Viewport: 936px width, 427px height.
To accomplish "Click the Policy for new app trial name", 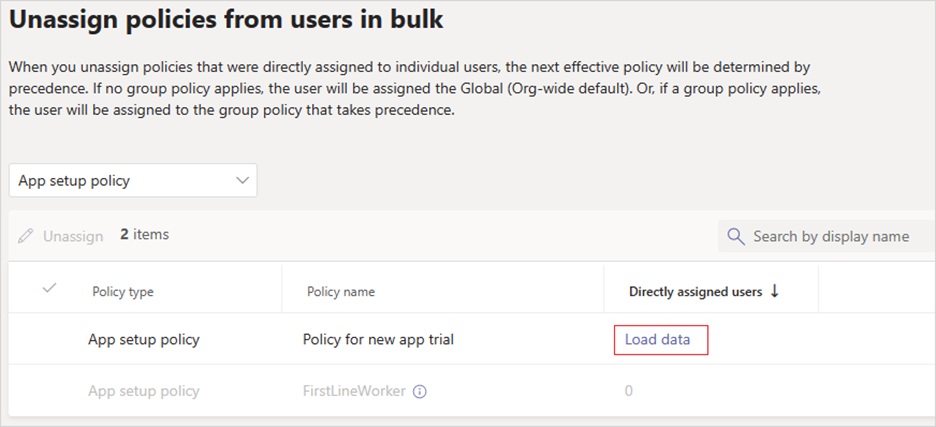I will click(378, 340).
